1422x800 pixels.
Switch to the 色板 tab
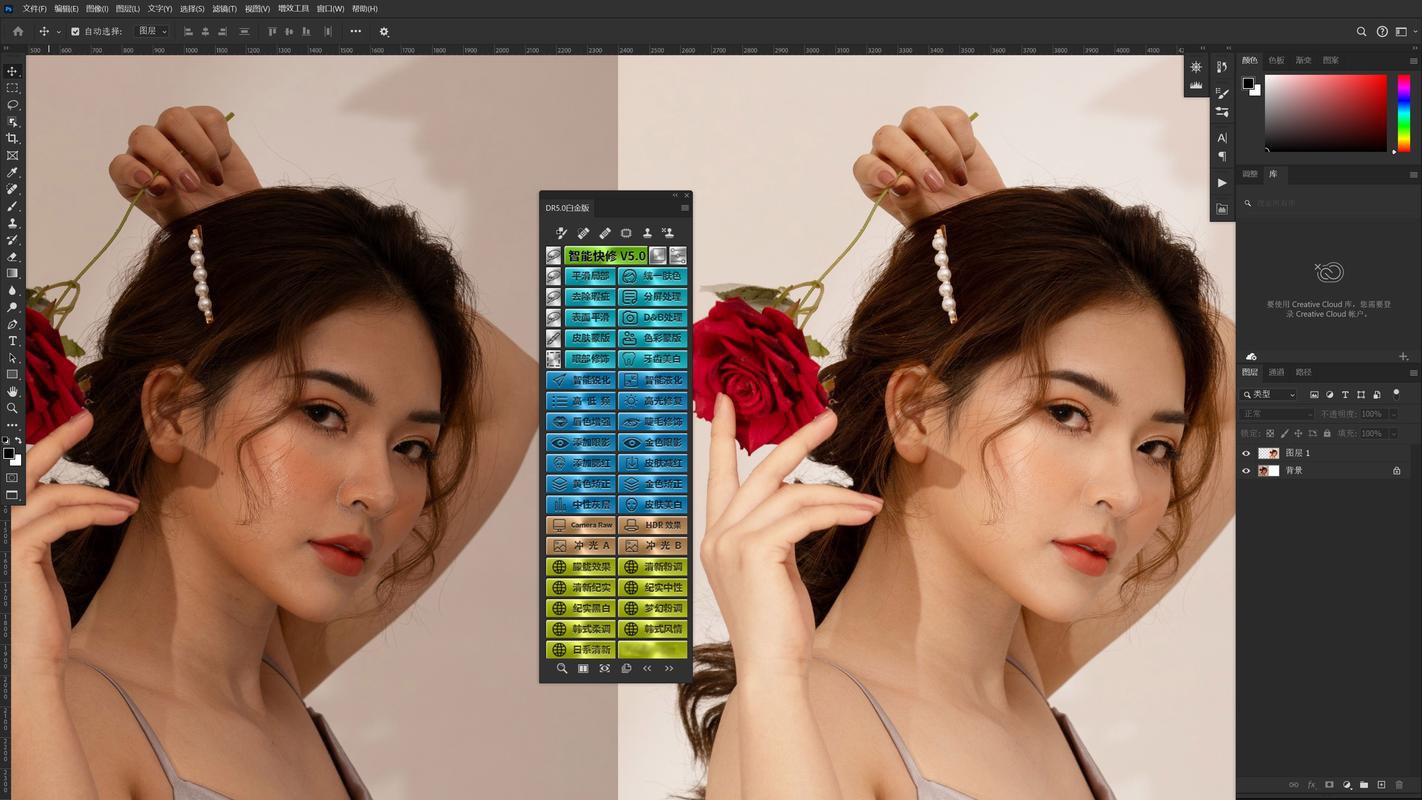(x=1276, y=60)
